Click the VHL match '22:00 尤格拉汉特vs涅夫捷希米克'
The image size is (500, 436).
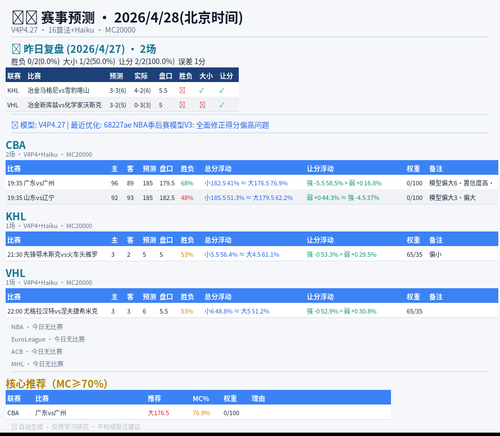point(52,311)
